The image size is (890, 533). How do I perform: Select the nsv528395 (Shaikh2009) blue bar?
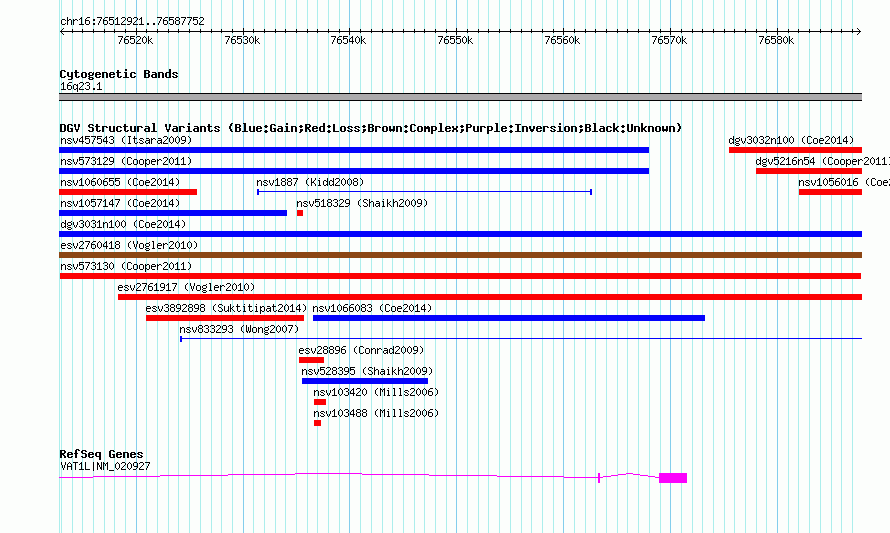pos(365,381)
